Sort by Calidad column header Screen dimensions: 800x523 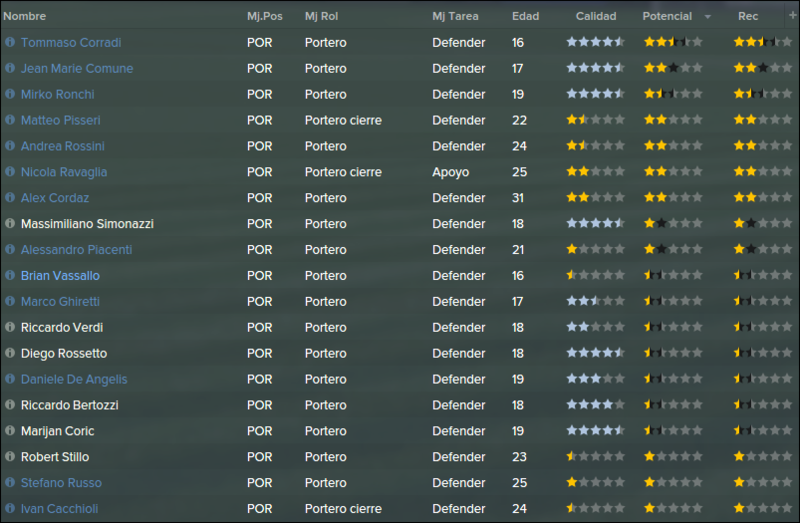click(x=596, y=16)
